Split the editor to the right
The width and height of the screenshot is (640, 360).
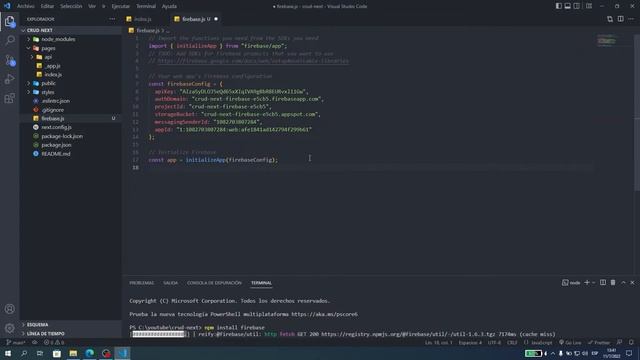(x=620, y=19)
